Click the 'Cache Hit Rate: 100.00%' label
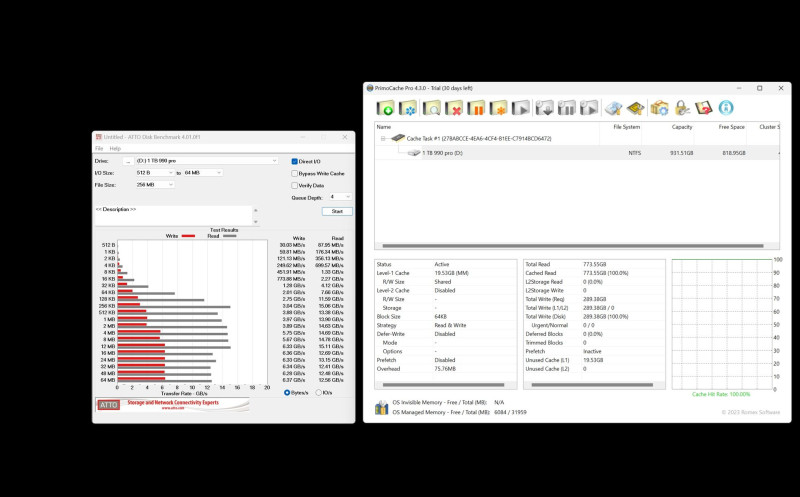Screen dimensions: 800x497 click(x=721, y=394)
